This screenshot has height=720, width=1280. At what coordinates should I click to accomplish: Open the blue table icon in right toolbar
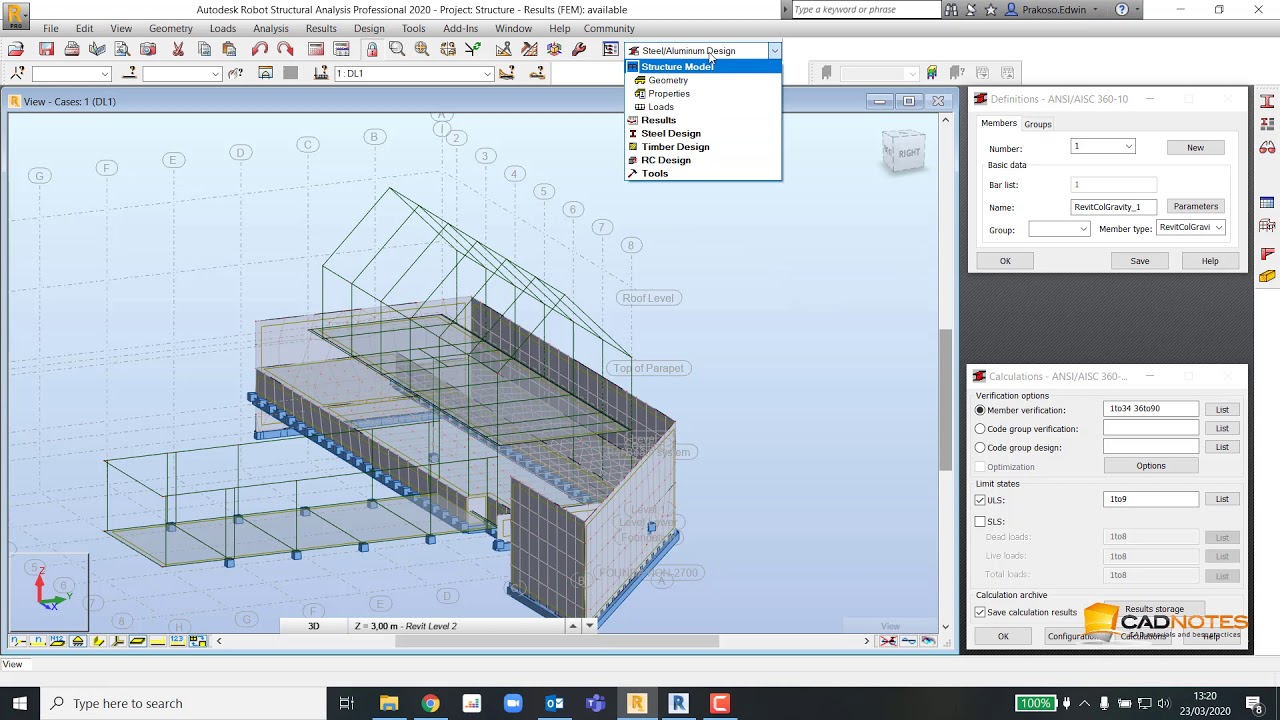tap(1267, 203)
